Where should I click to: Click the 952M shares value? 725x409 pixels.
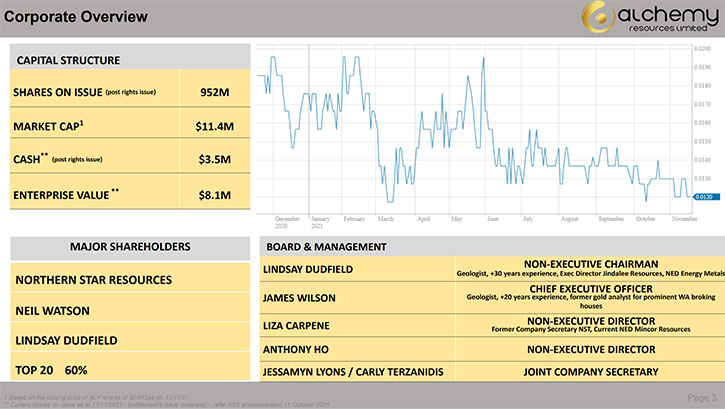(x=215, y=92)
